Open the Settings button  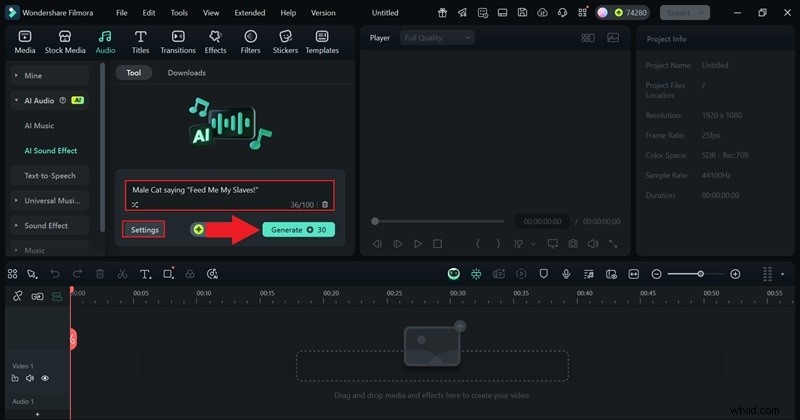coord(144,229)
